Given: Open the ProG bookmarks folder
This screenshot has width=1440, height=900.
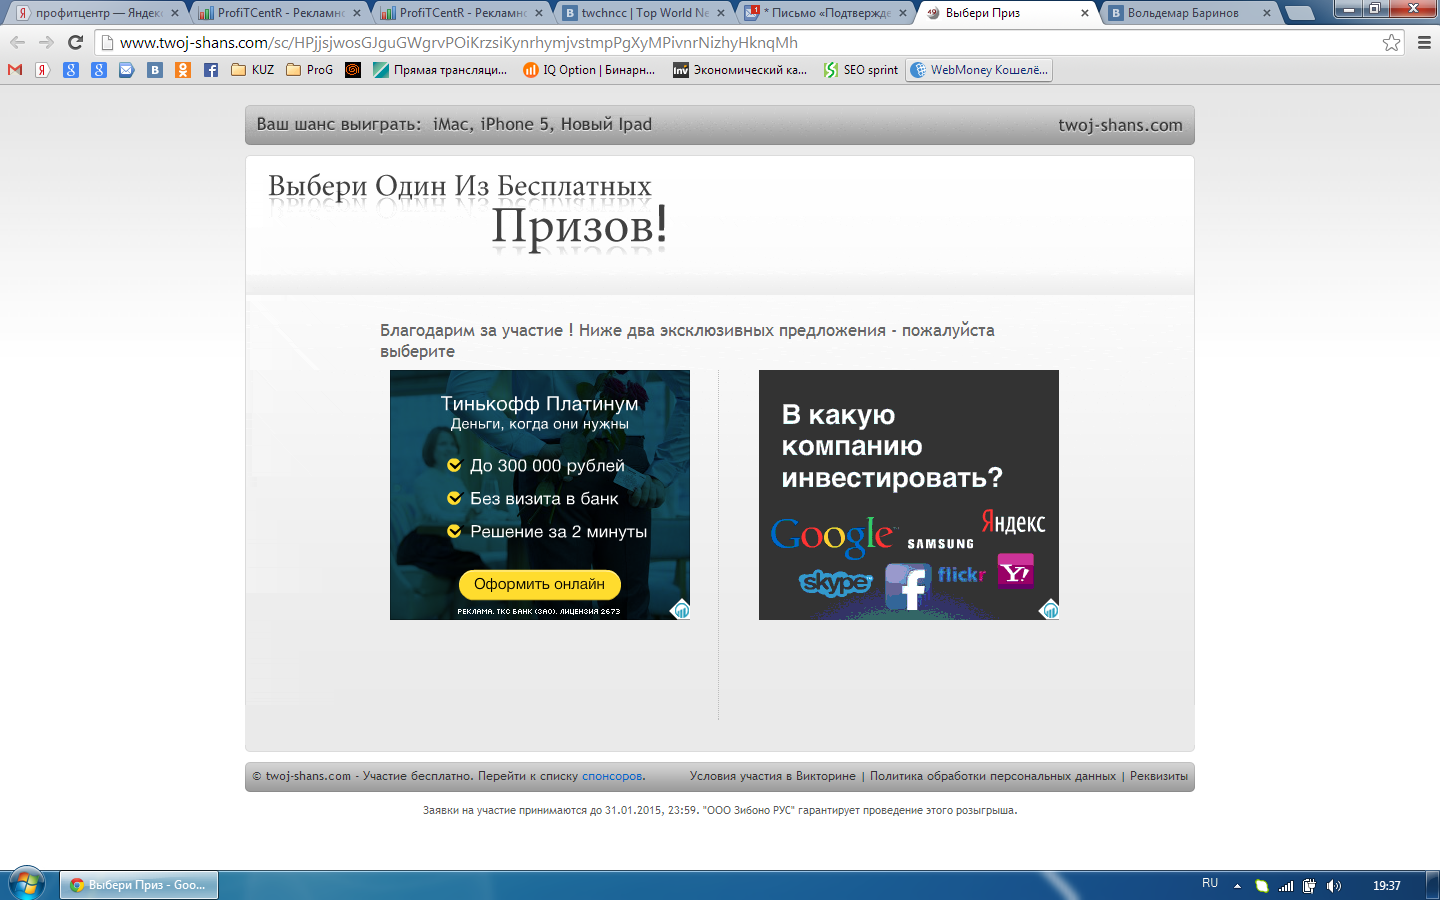Looking at the screenshot, I should (x=310, y=70).
